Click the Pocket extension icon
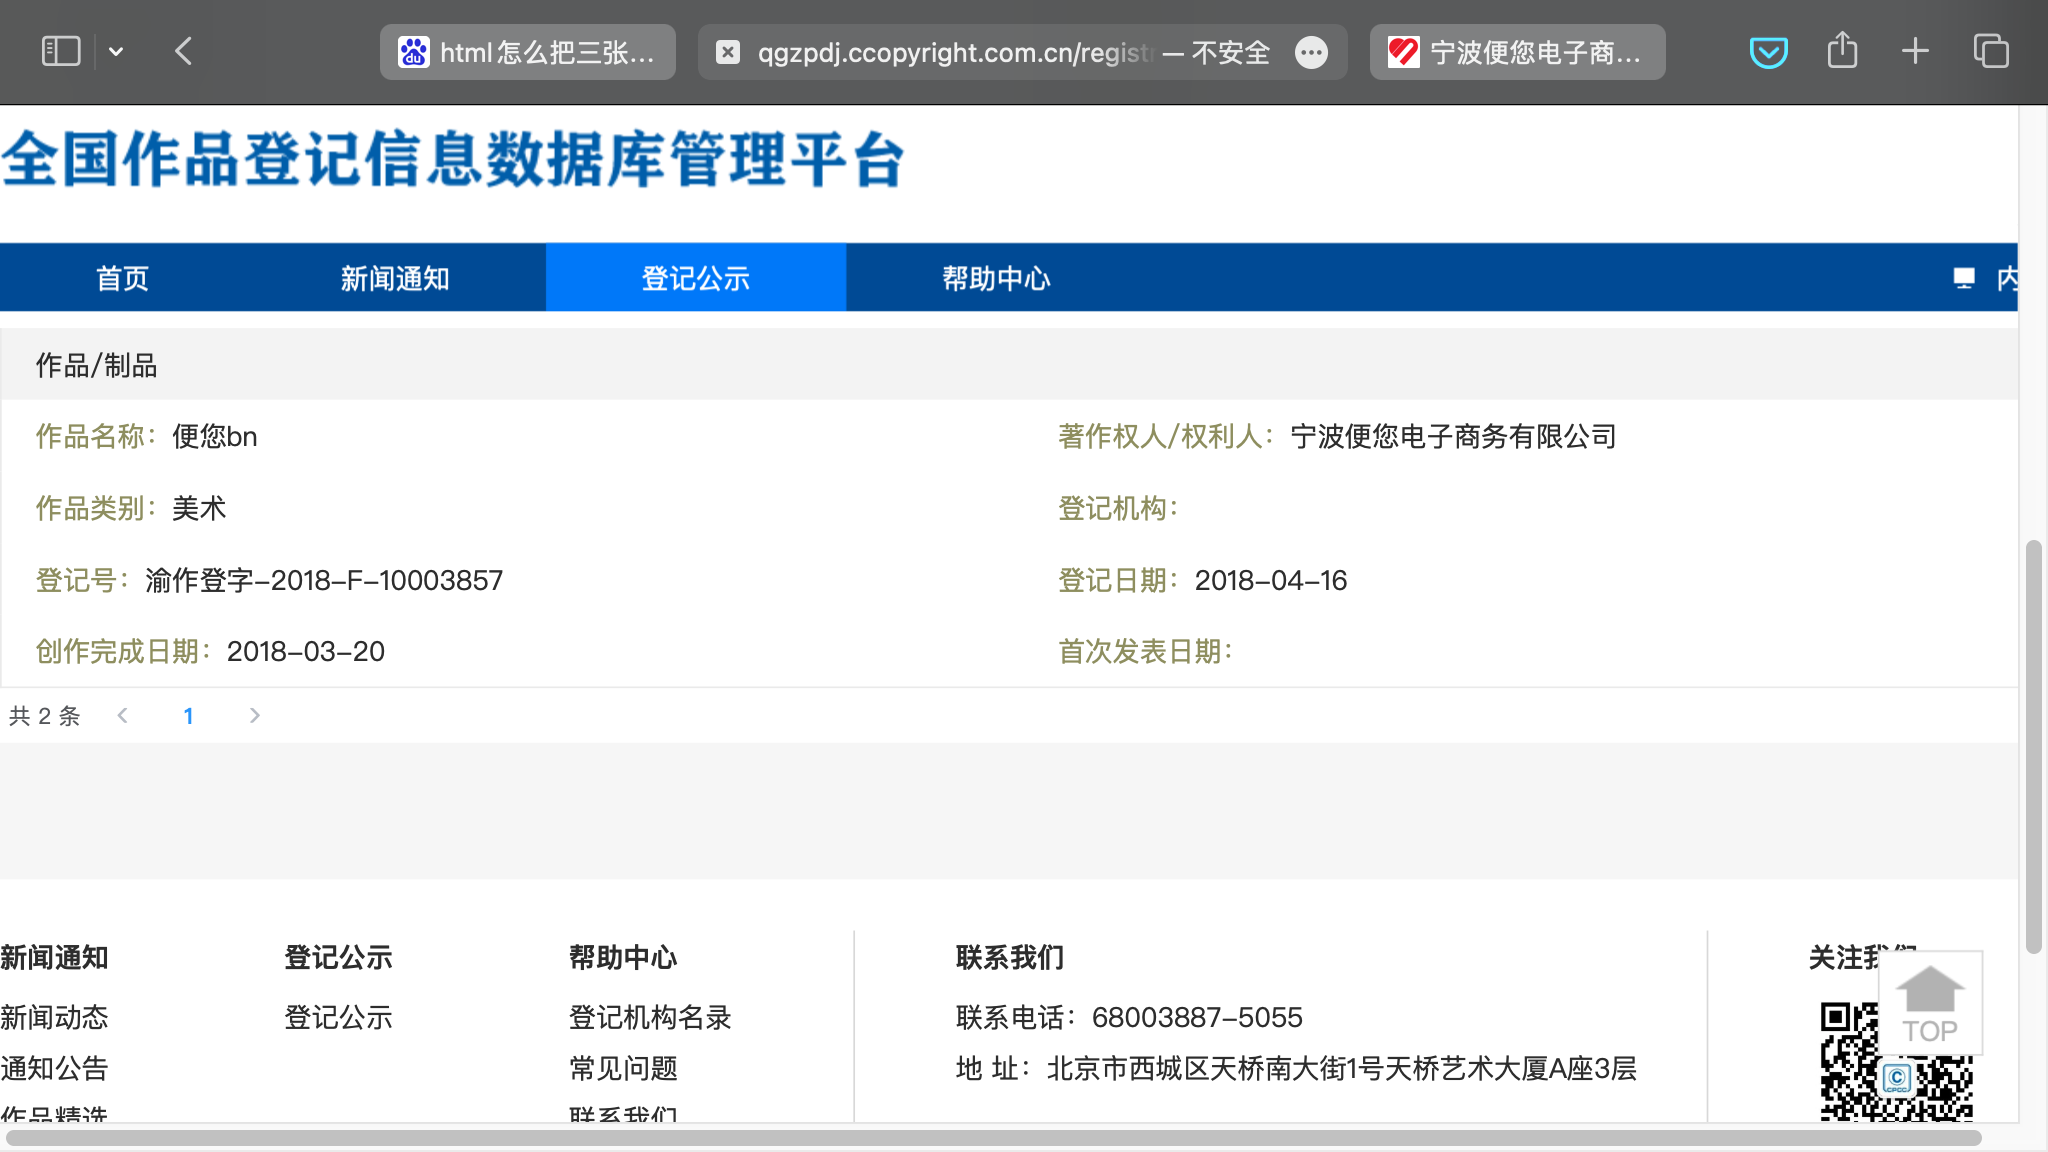This screenshot has width=2048, height=1152. 1768,52
